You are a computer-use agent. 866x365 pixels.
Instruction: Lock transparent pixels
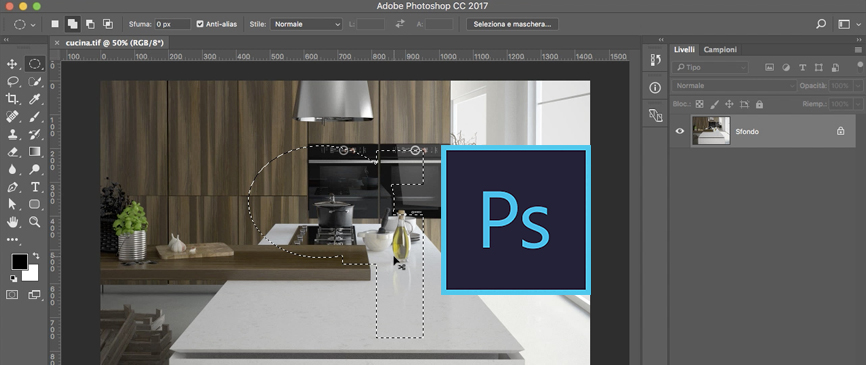tap(699, 104)
